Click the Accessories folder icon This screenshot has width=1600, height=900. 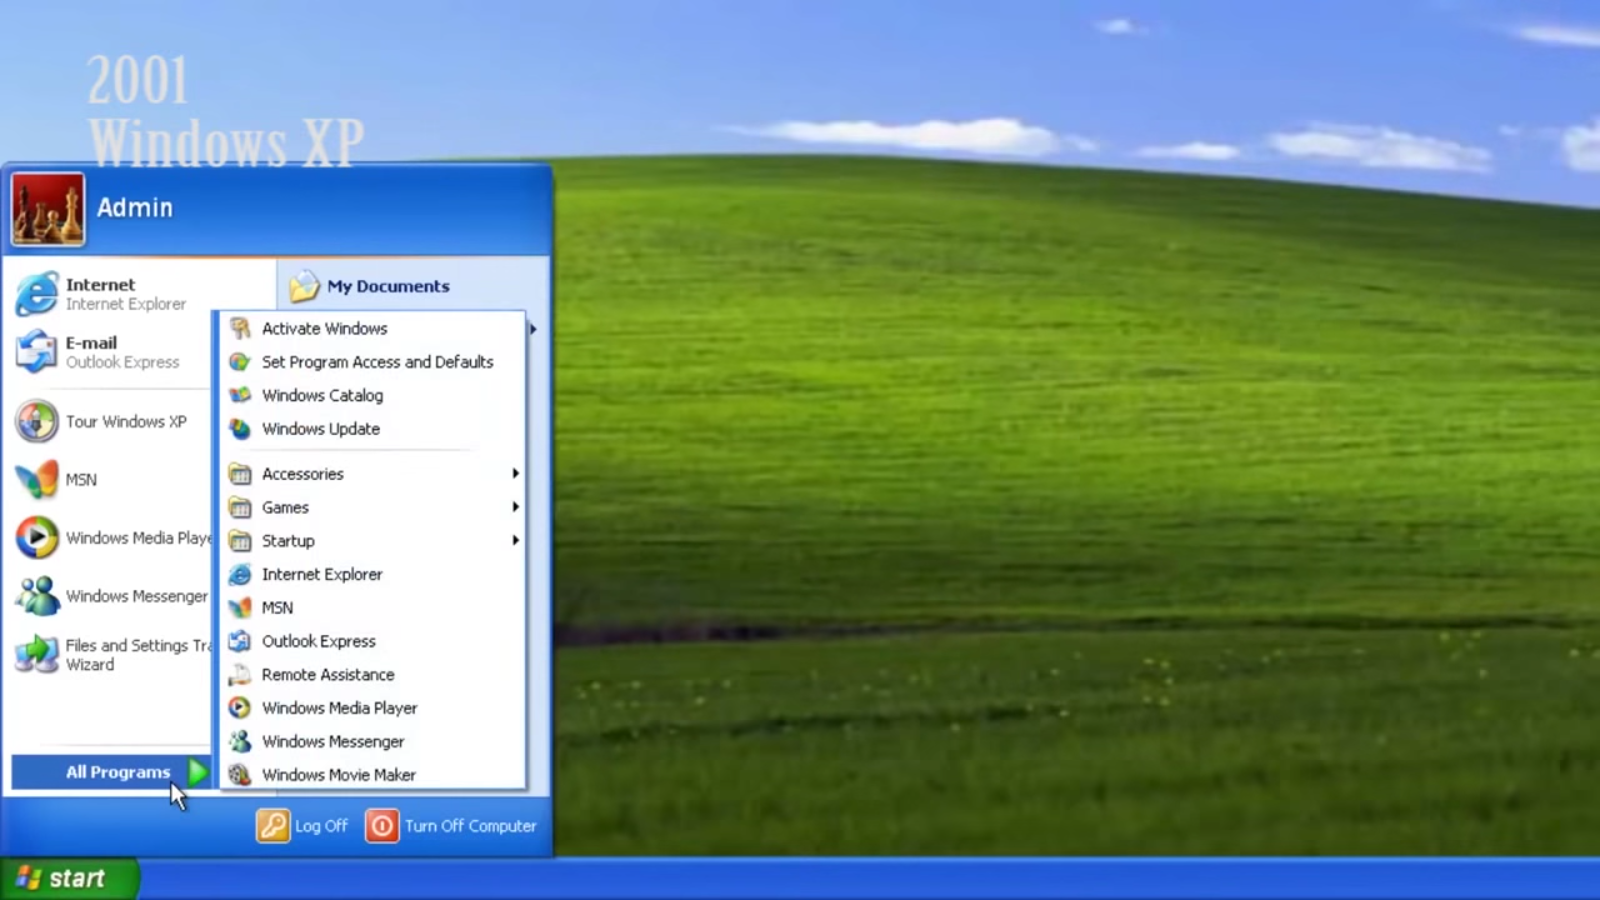(x=240, y=474)
